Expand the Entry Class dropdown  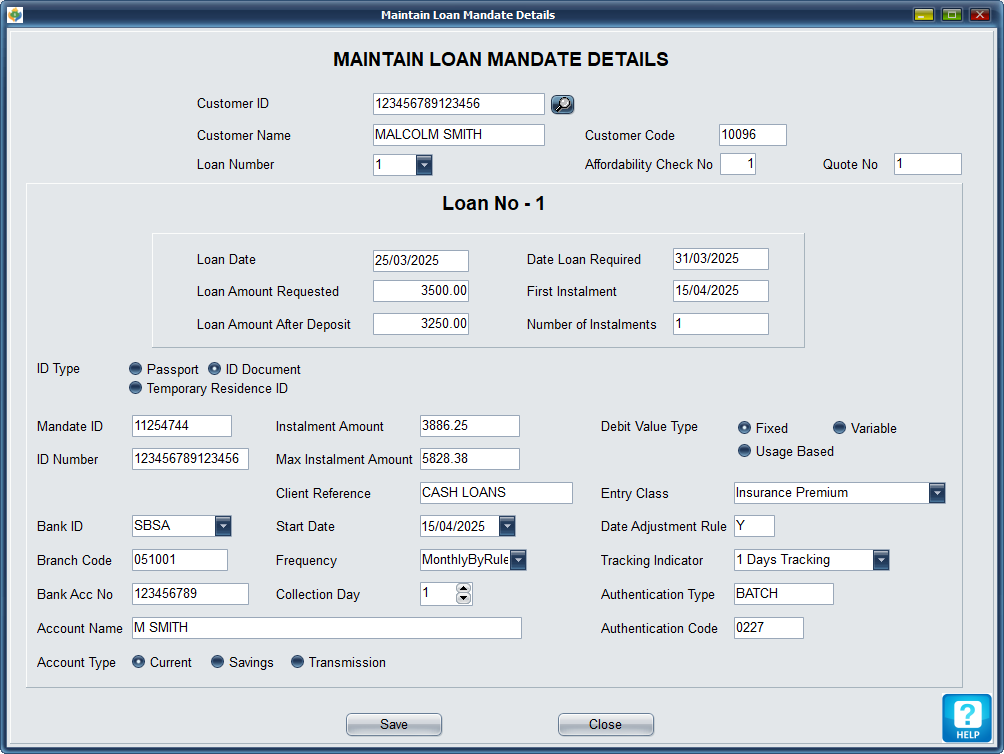(937, 493)
